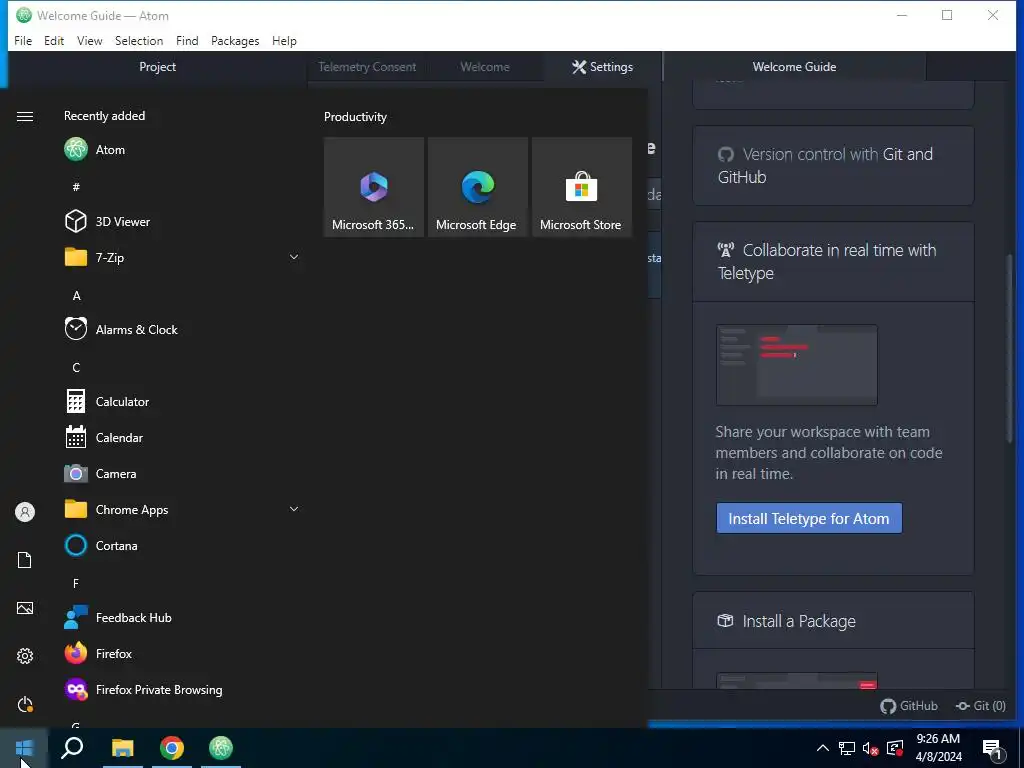
Task: Open GitHub panel from status bar
Action: point(909,705)
